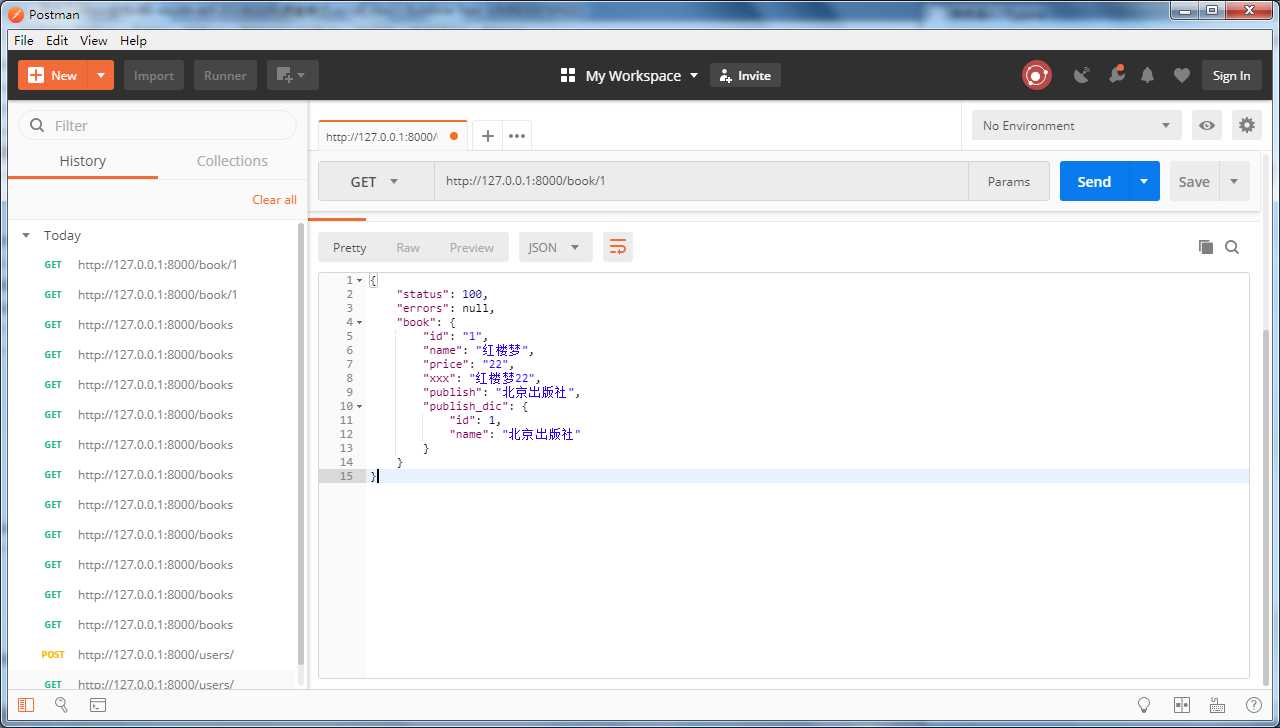This screenshot has height=728, width=1280.
Task: Click the wrench settings icon
Action: tap(1116, 75)
